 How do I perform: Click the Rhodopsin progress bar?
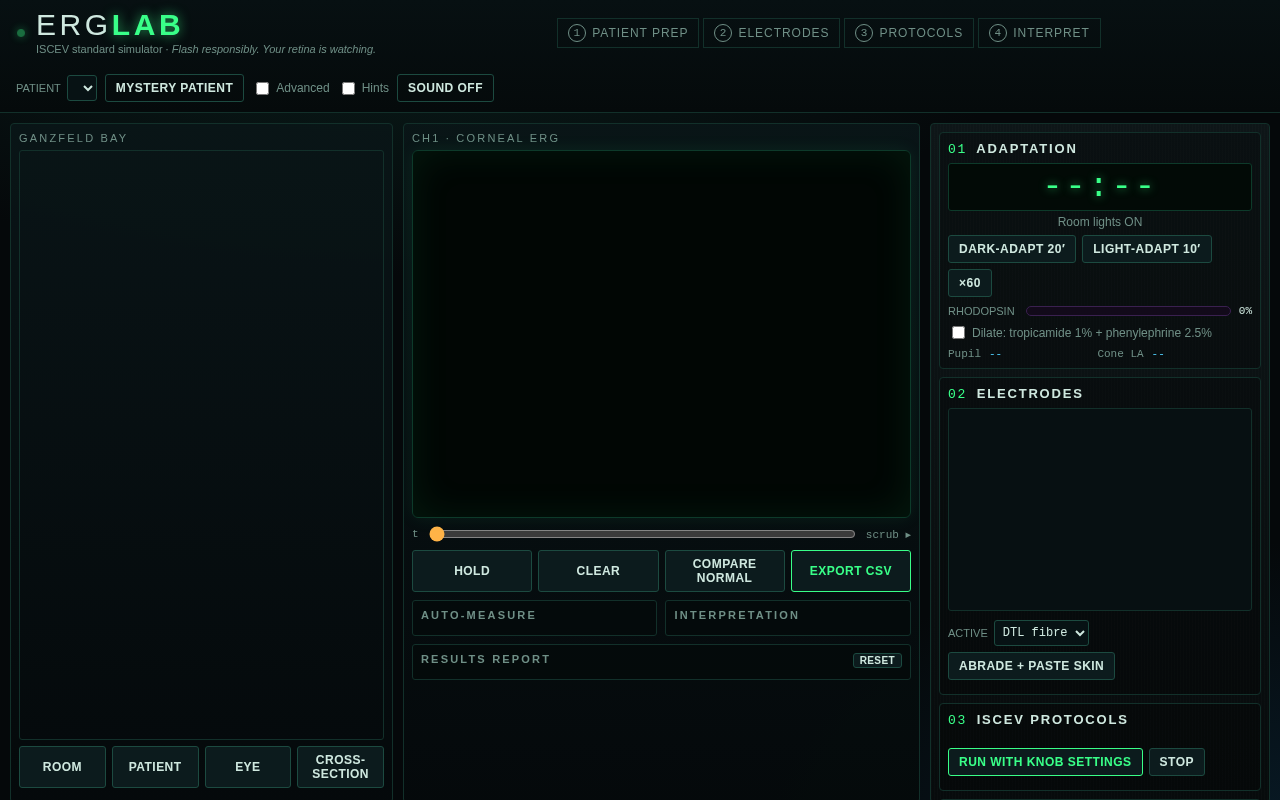coord(1128,311)
